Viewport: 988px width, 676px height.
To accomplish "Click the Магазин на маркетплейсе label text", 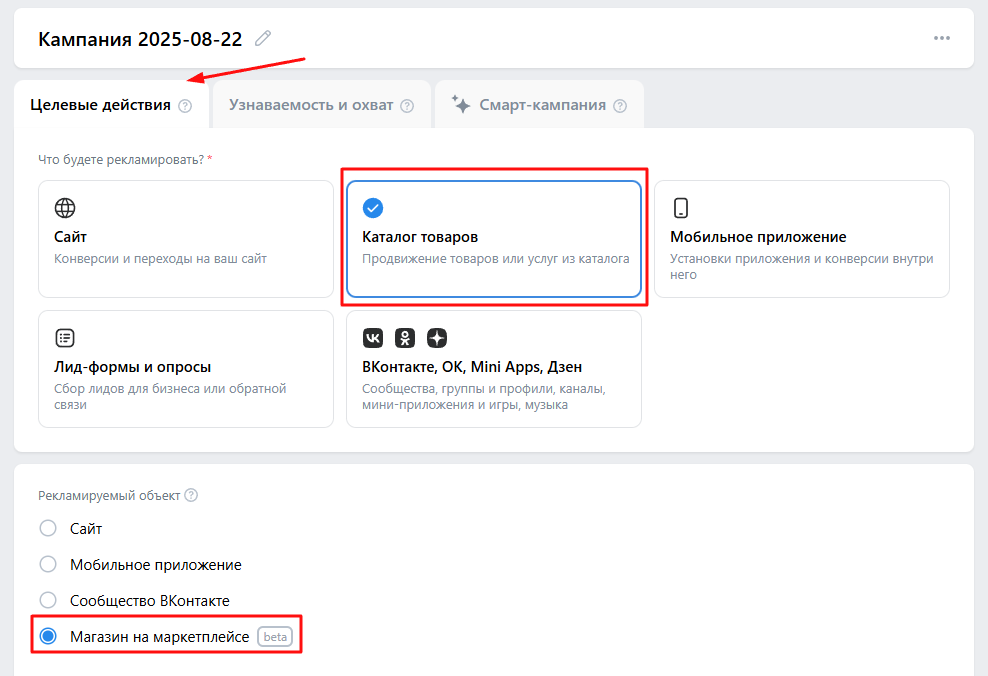I will 159,637.
